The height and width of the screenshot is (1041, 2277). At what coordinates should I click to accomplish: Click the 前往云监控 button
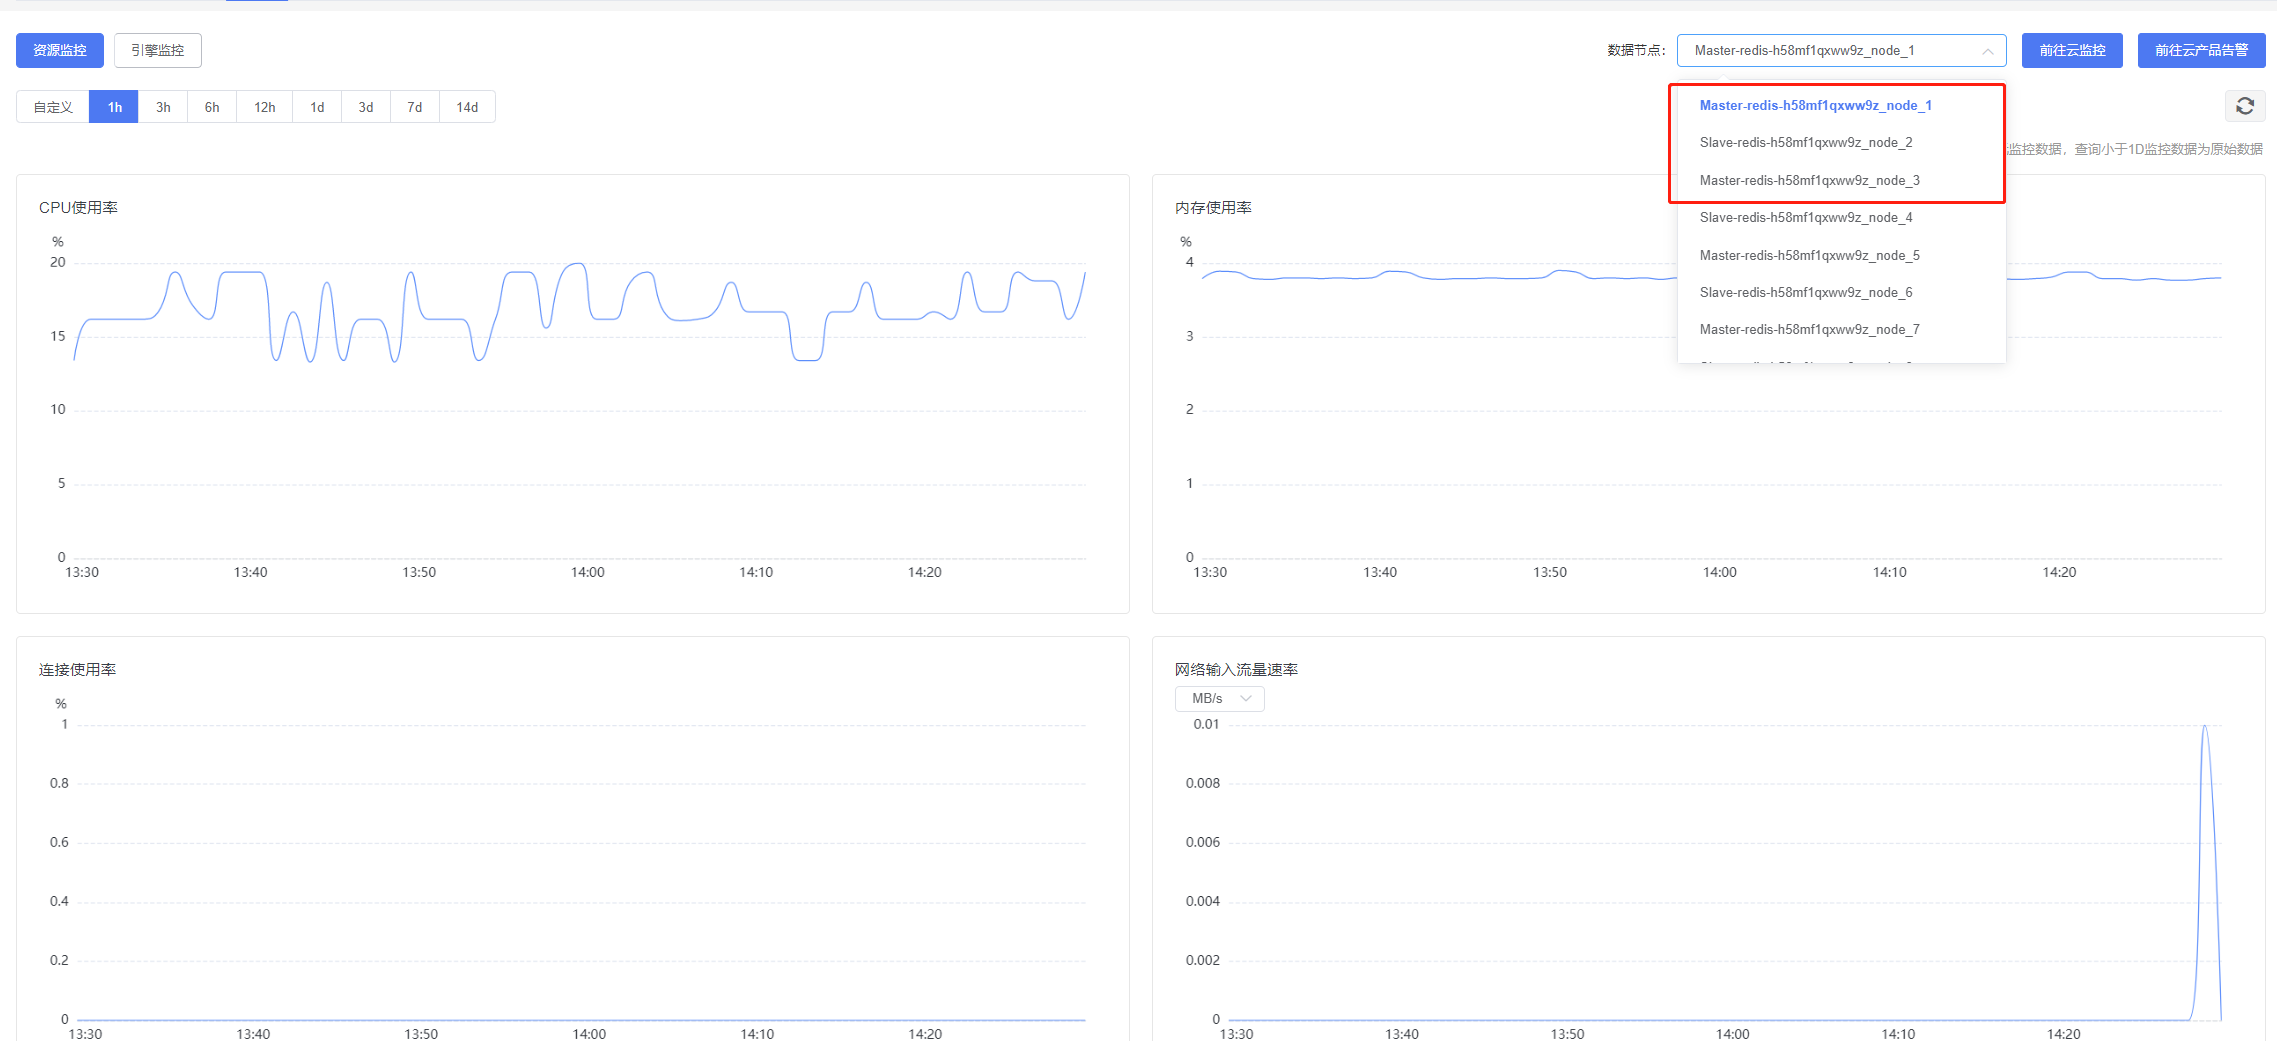click(2072, 50)
